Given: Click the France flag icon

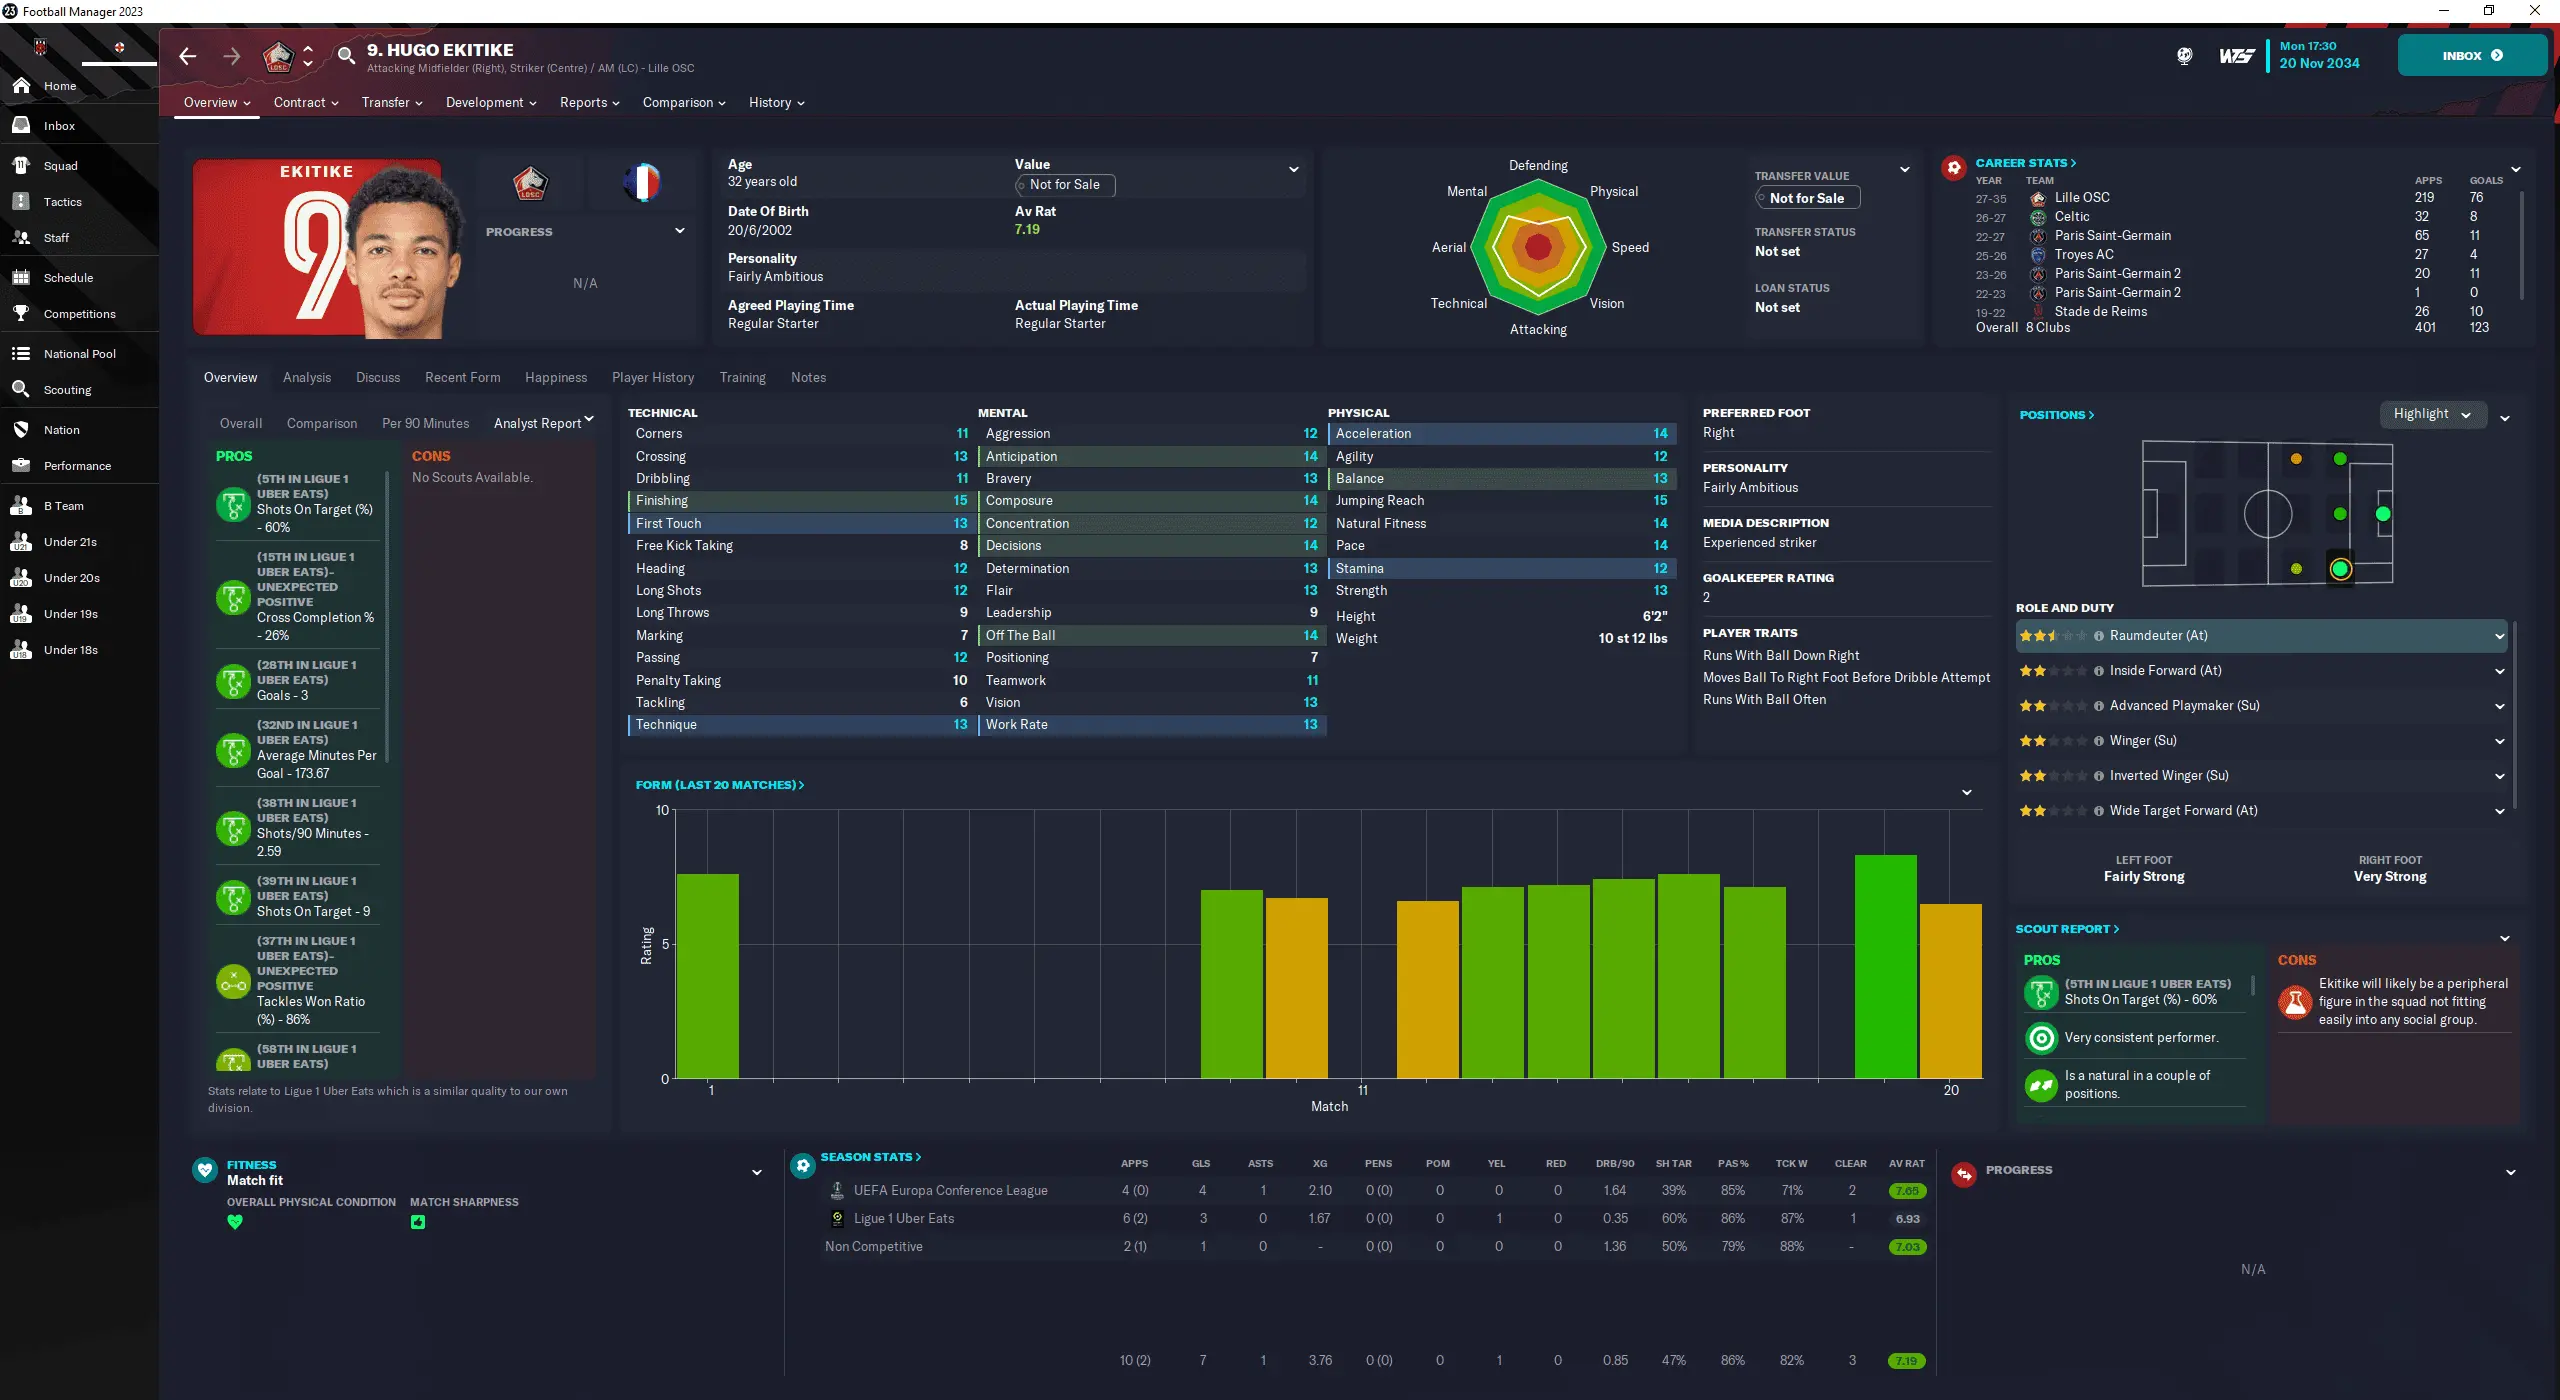Looking at the screenshot, I should [x=642, y=183].
